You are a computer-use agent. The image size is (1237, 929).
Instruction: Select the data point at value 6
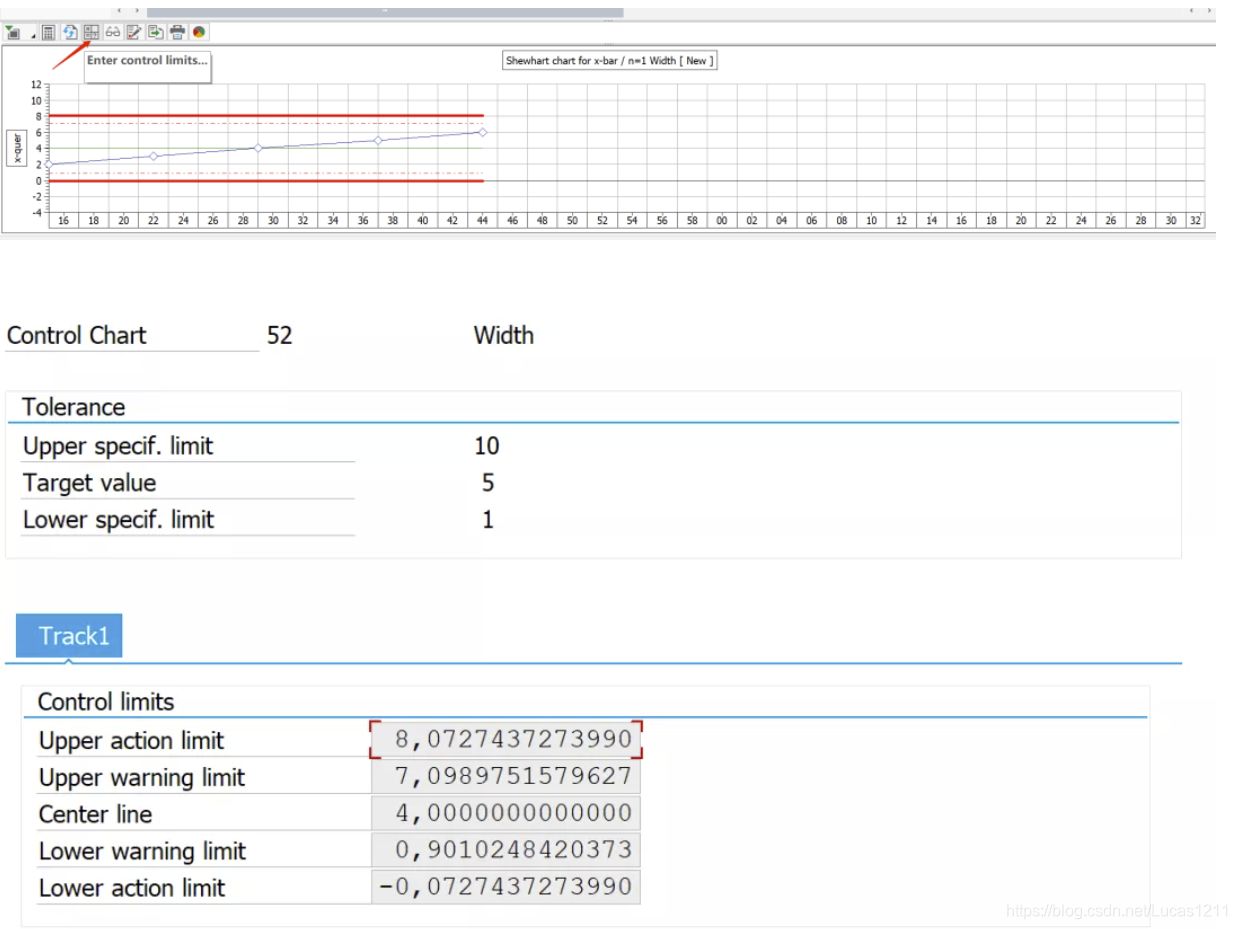click(483, 132)
